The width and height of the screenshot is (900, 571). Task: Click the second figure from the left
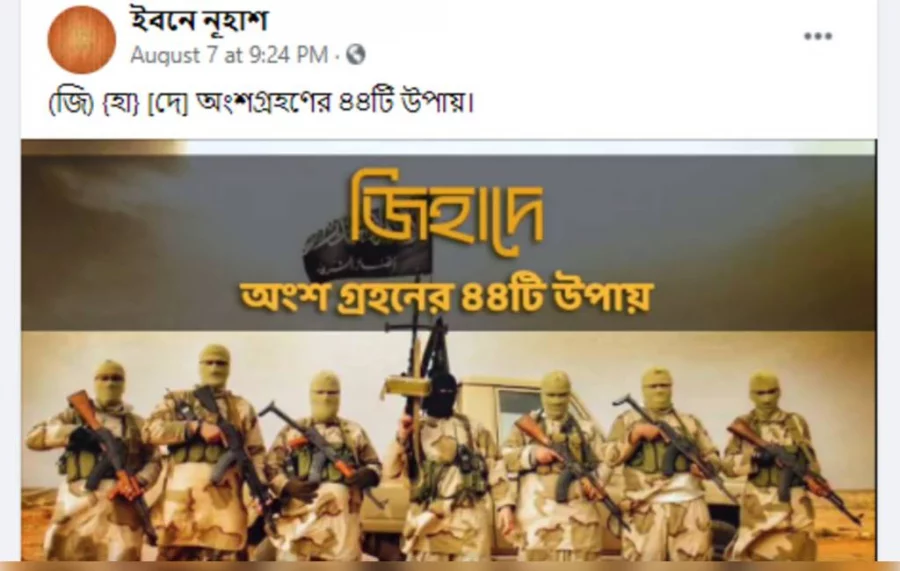coord(207,453)
